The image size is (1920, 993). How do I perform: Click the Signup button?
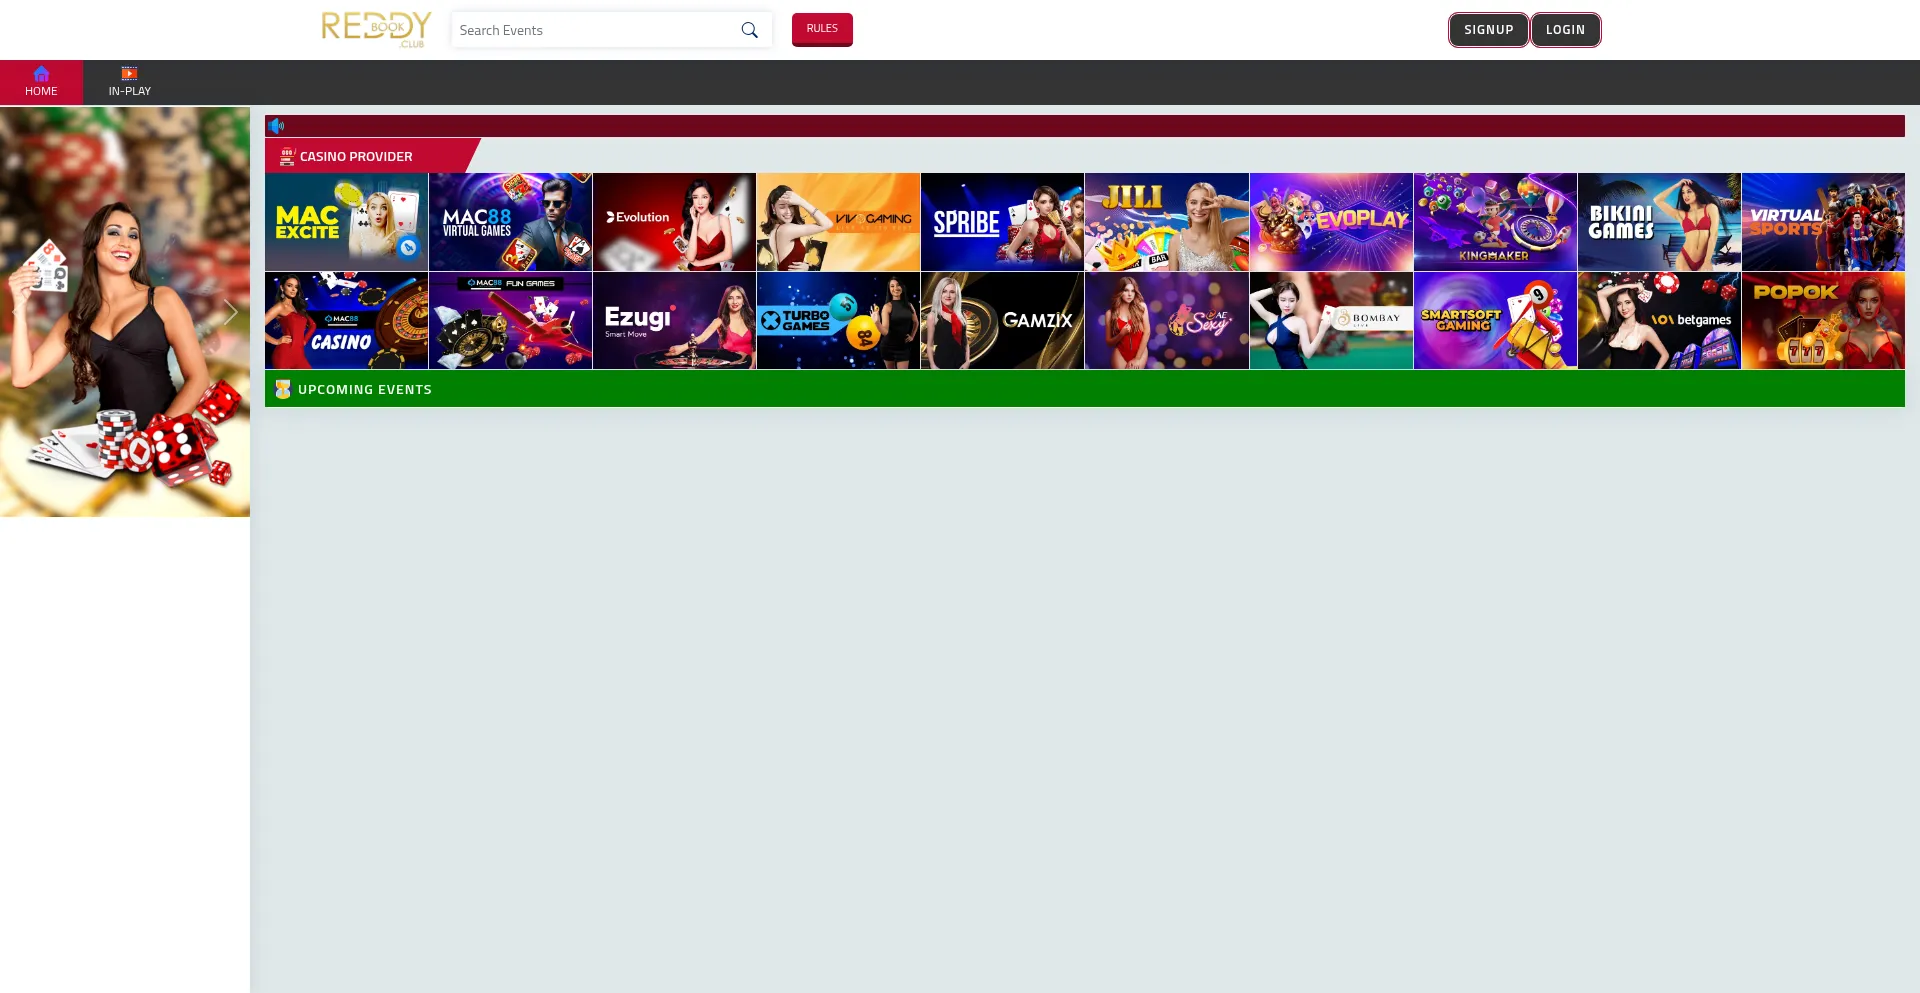tap(1488, 30)
